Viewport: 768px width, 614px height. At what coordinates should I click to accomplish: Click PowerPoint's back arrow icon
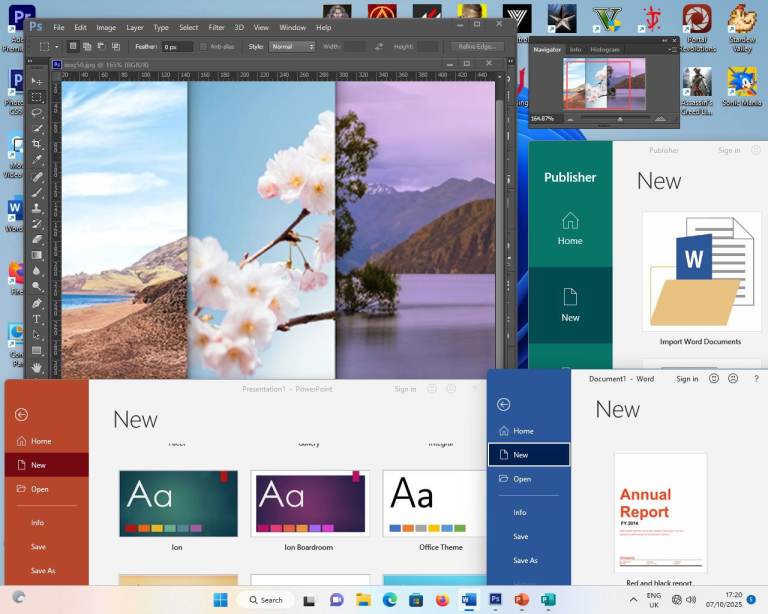click(x=21, y=414)
